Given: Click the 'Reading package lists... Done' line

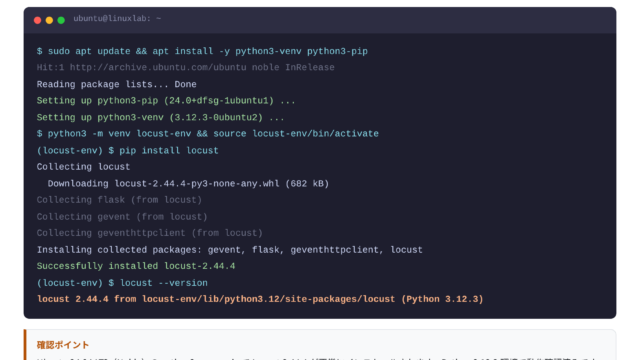Looking at the screenshot, I should pos(116,84).
